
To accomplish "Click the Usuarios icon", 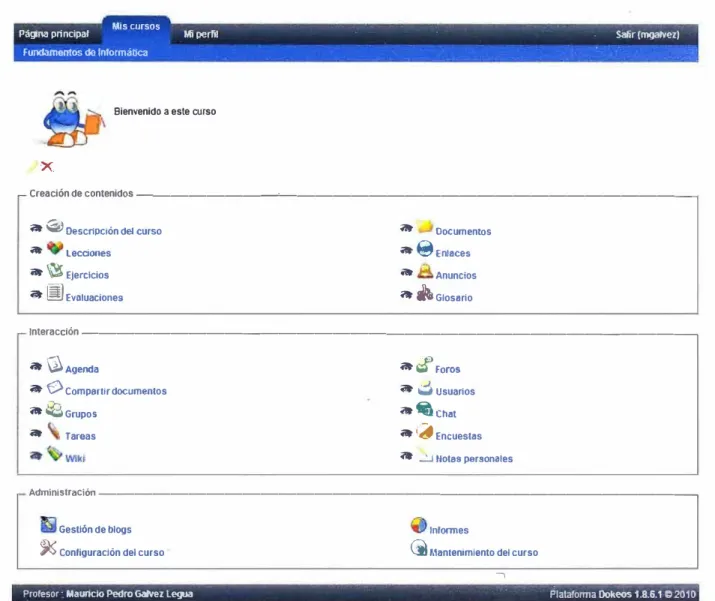I will (x=425, y=387).
